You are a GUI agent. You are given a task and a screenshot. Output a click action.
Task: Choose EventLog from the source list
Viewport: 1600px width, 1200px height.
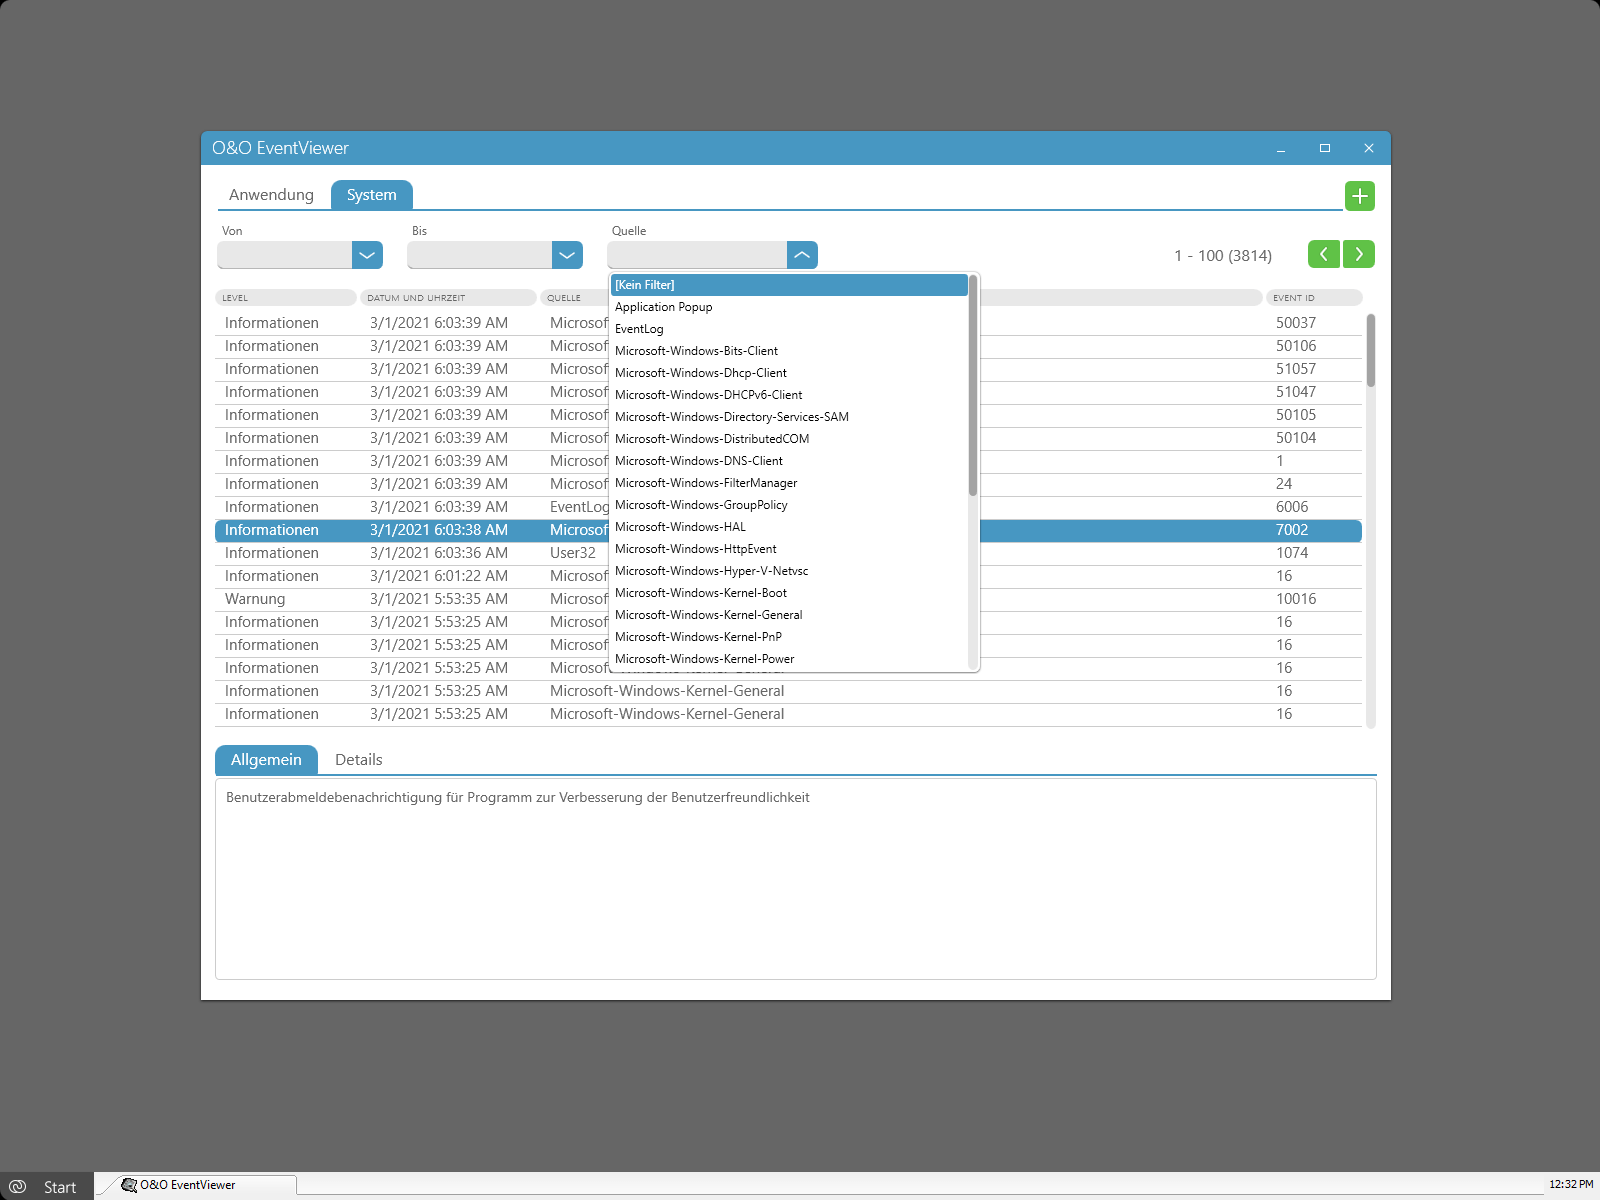click(x=789, y=329)
